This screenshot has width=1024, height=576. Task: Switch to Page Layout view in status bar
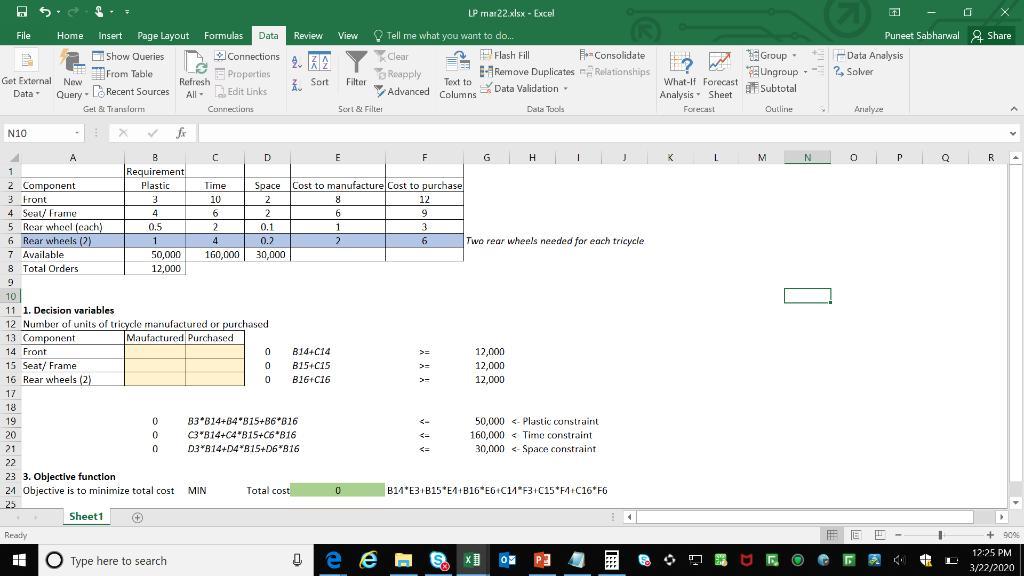(856, 535)
